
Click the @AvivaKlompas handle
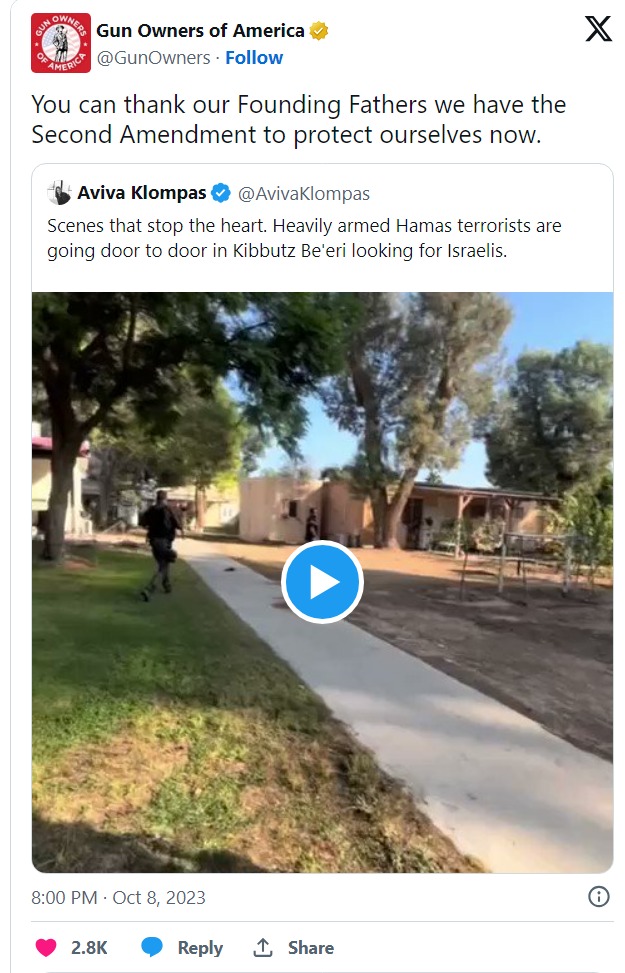(x=304, y=194)
